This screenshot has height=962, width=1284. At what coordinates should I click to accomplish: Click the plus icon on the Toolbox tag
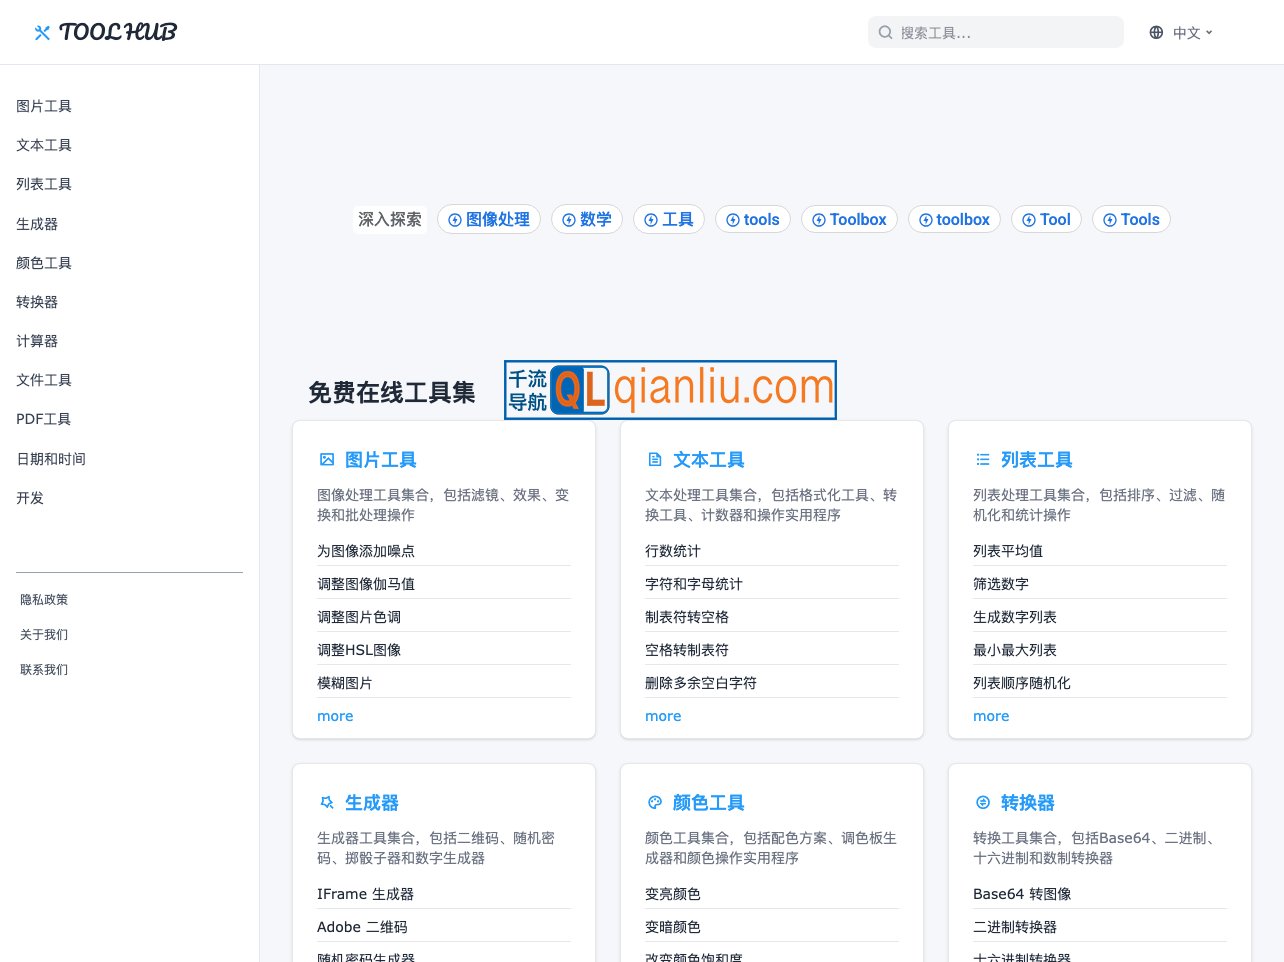click(x=819, y=219)
